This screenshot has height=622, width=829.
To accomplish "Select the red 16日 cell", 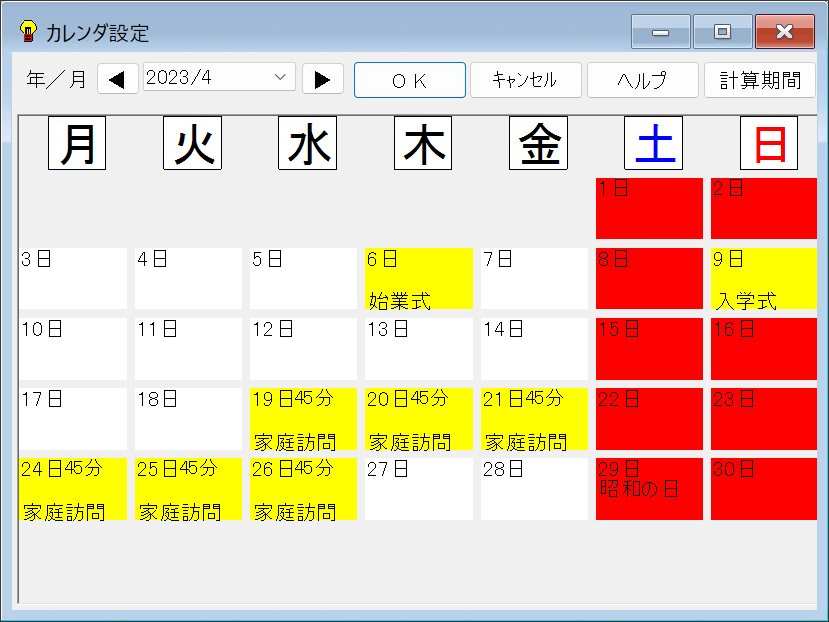I will click(764, 349).
